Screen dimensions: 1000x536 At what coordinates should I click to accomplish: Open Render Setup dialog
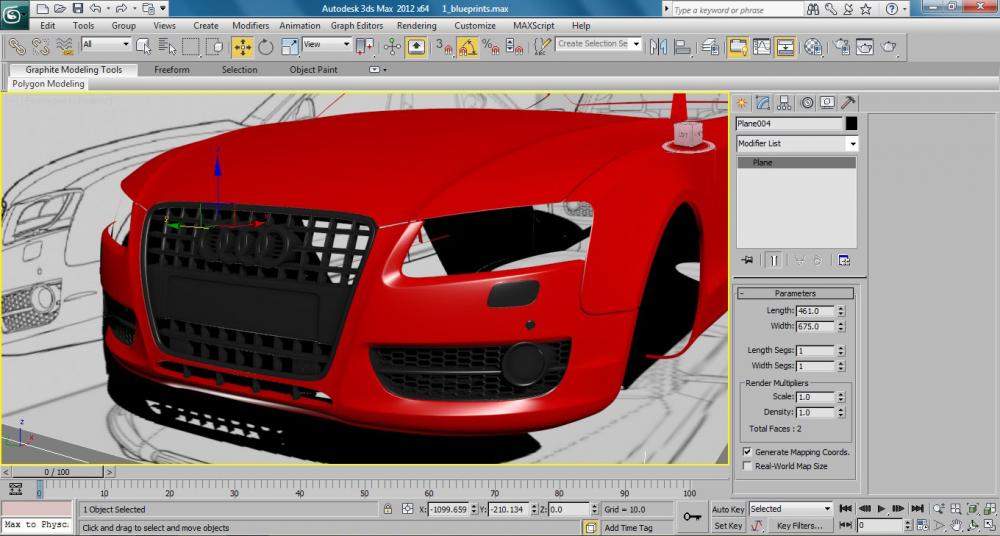(841, 46)
